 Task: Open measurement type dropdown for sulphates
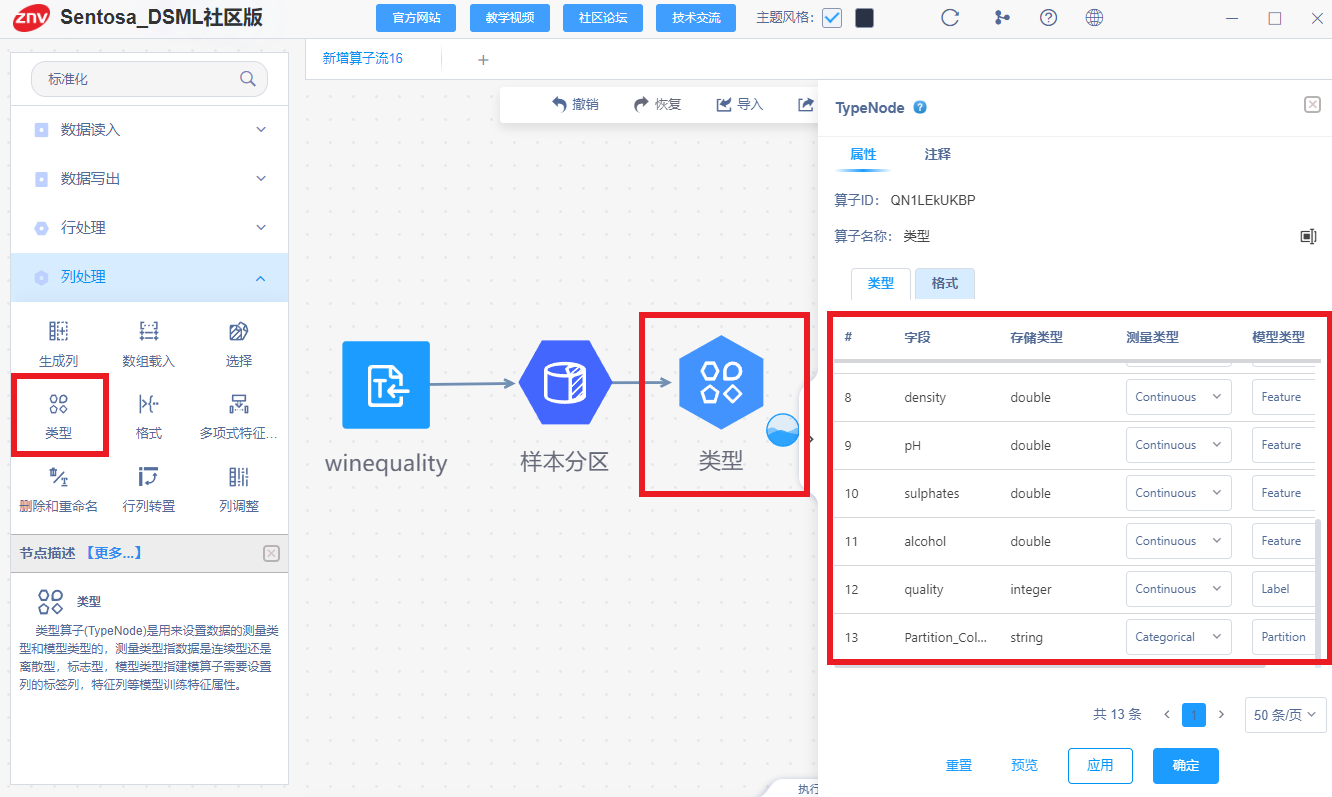coord(1179,493)
